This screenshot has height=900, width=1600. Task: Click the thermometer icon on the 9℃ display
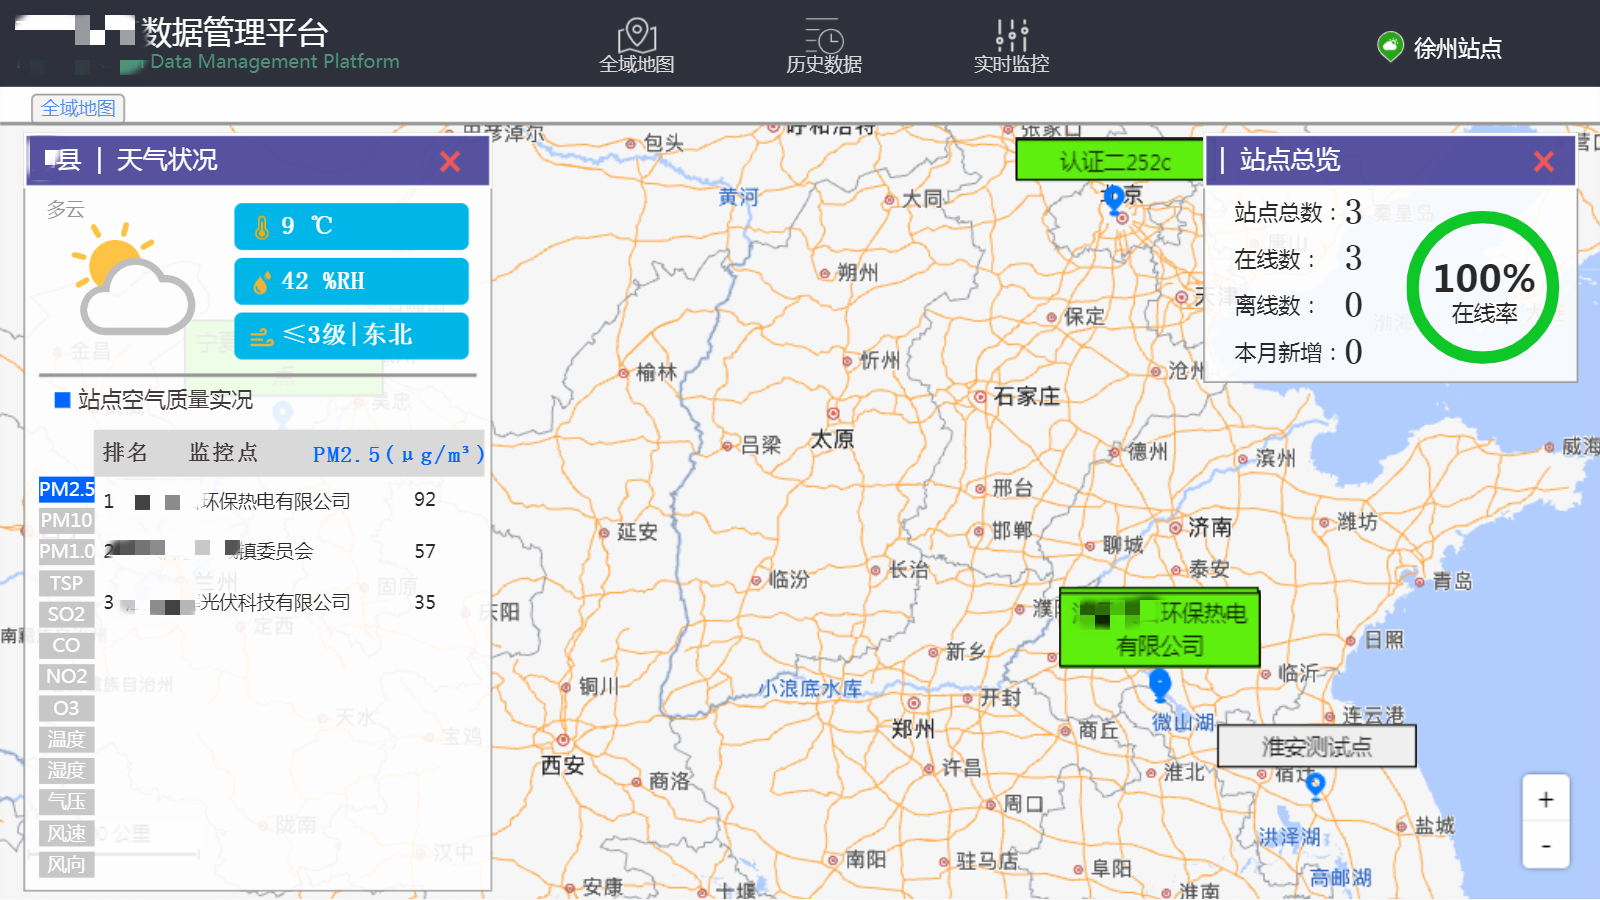263,226
